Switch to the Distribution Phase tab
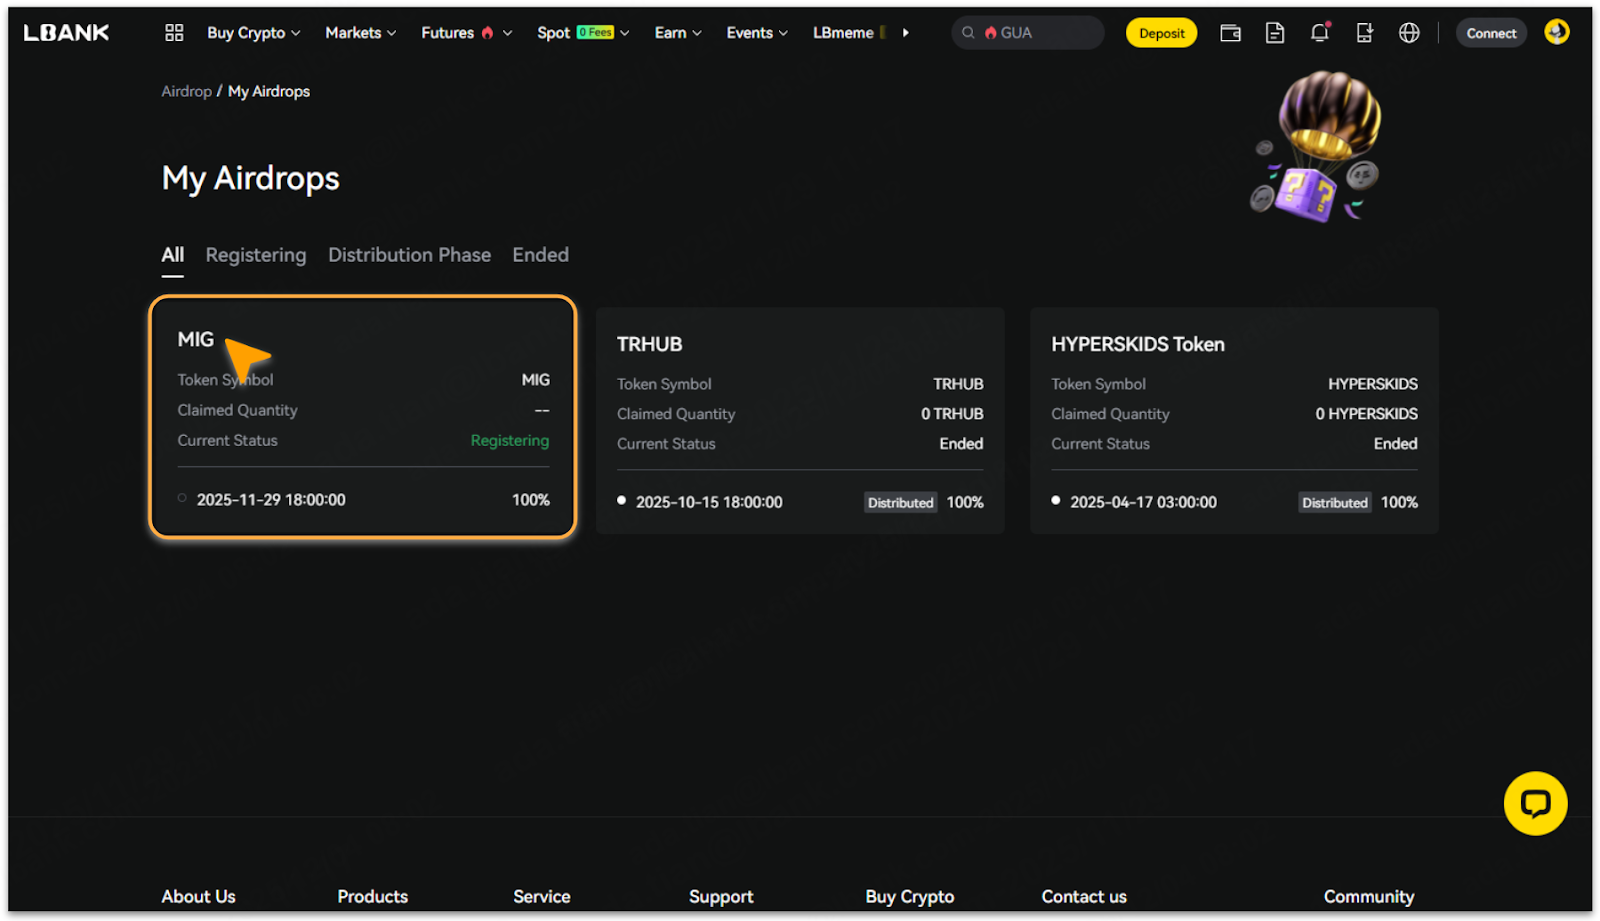 click(409, 255)
